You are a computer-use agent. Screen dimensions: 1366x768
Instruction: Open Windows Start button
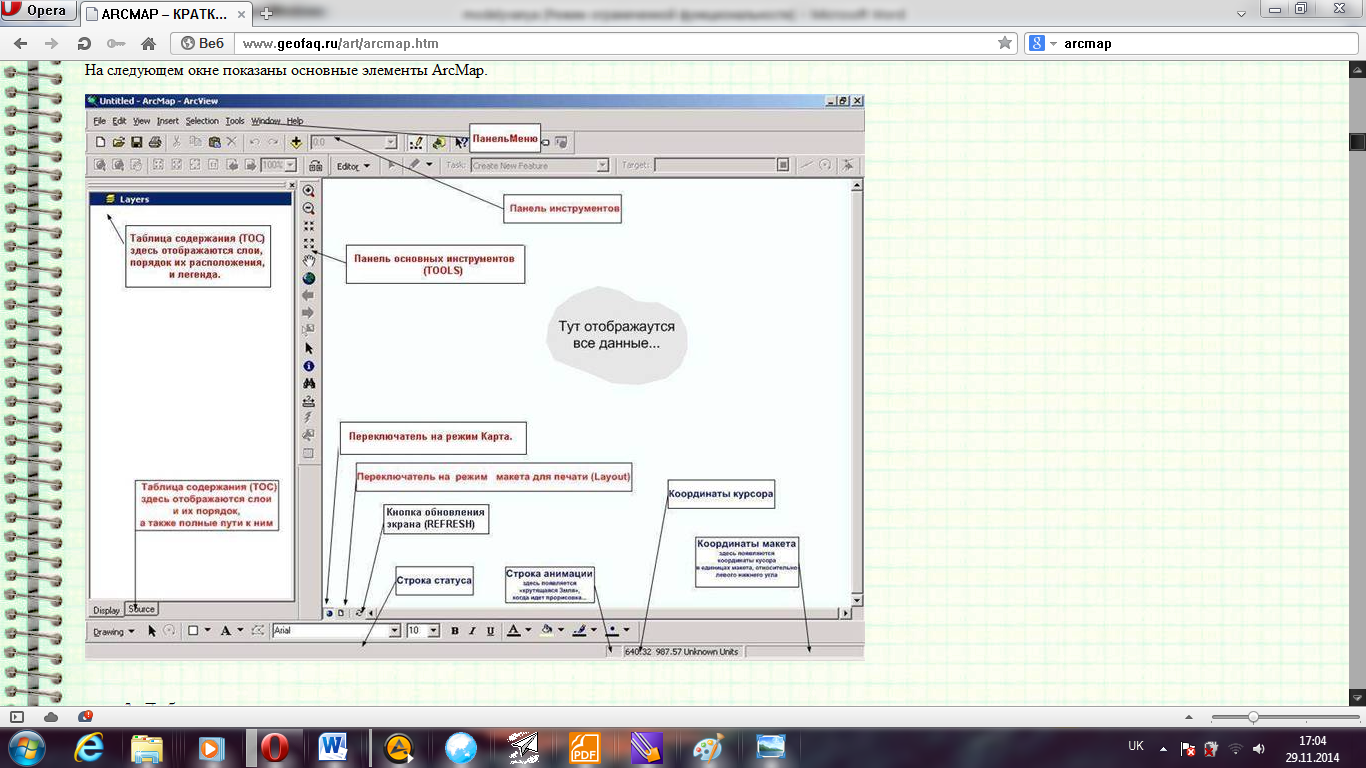coord(26,747)
